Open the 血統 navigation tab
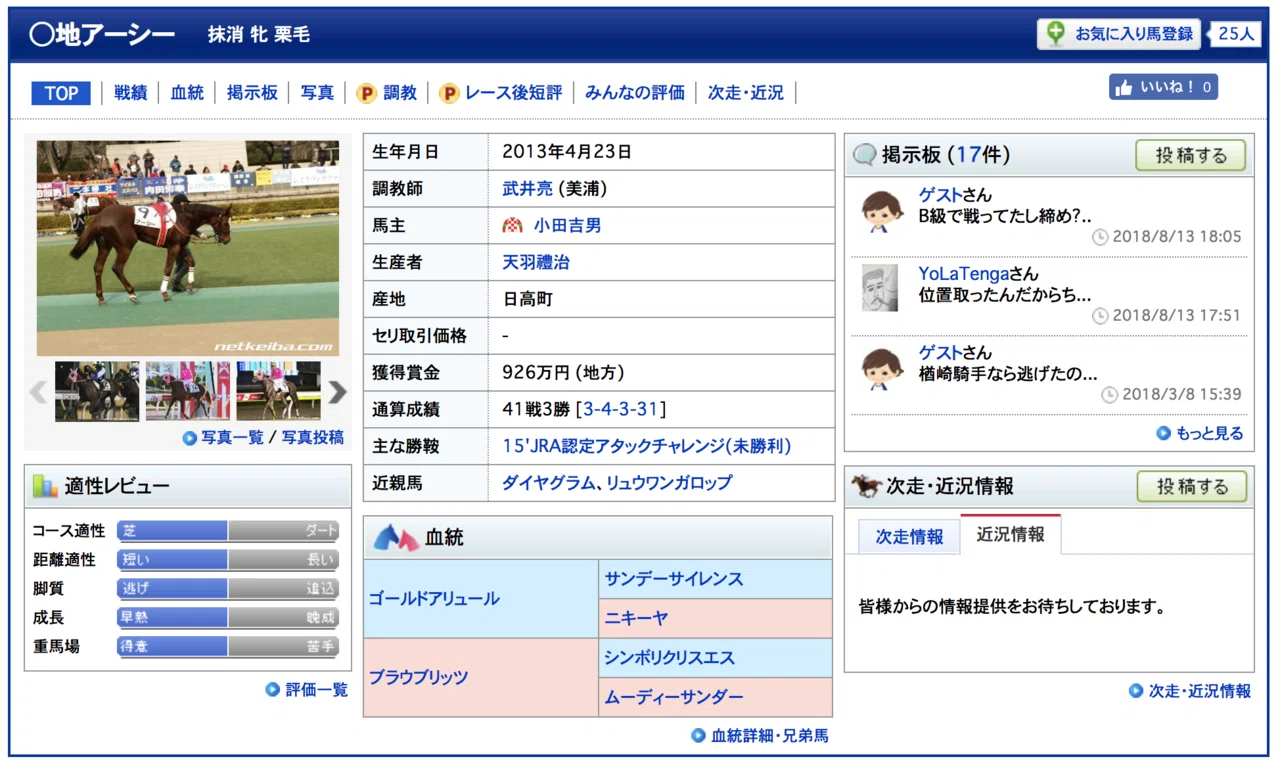The image size is (1280, 761). [187, 93]
